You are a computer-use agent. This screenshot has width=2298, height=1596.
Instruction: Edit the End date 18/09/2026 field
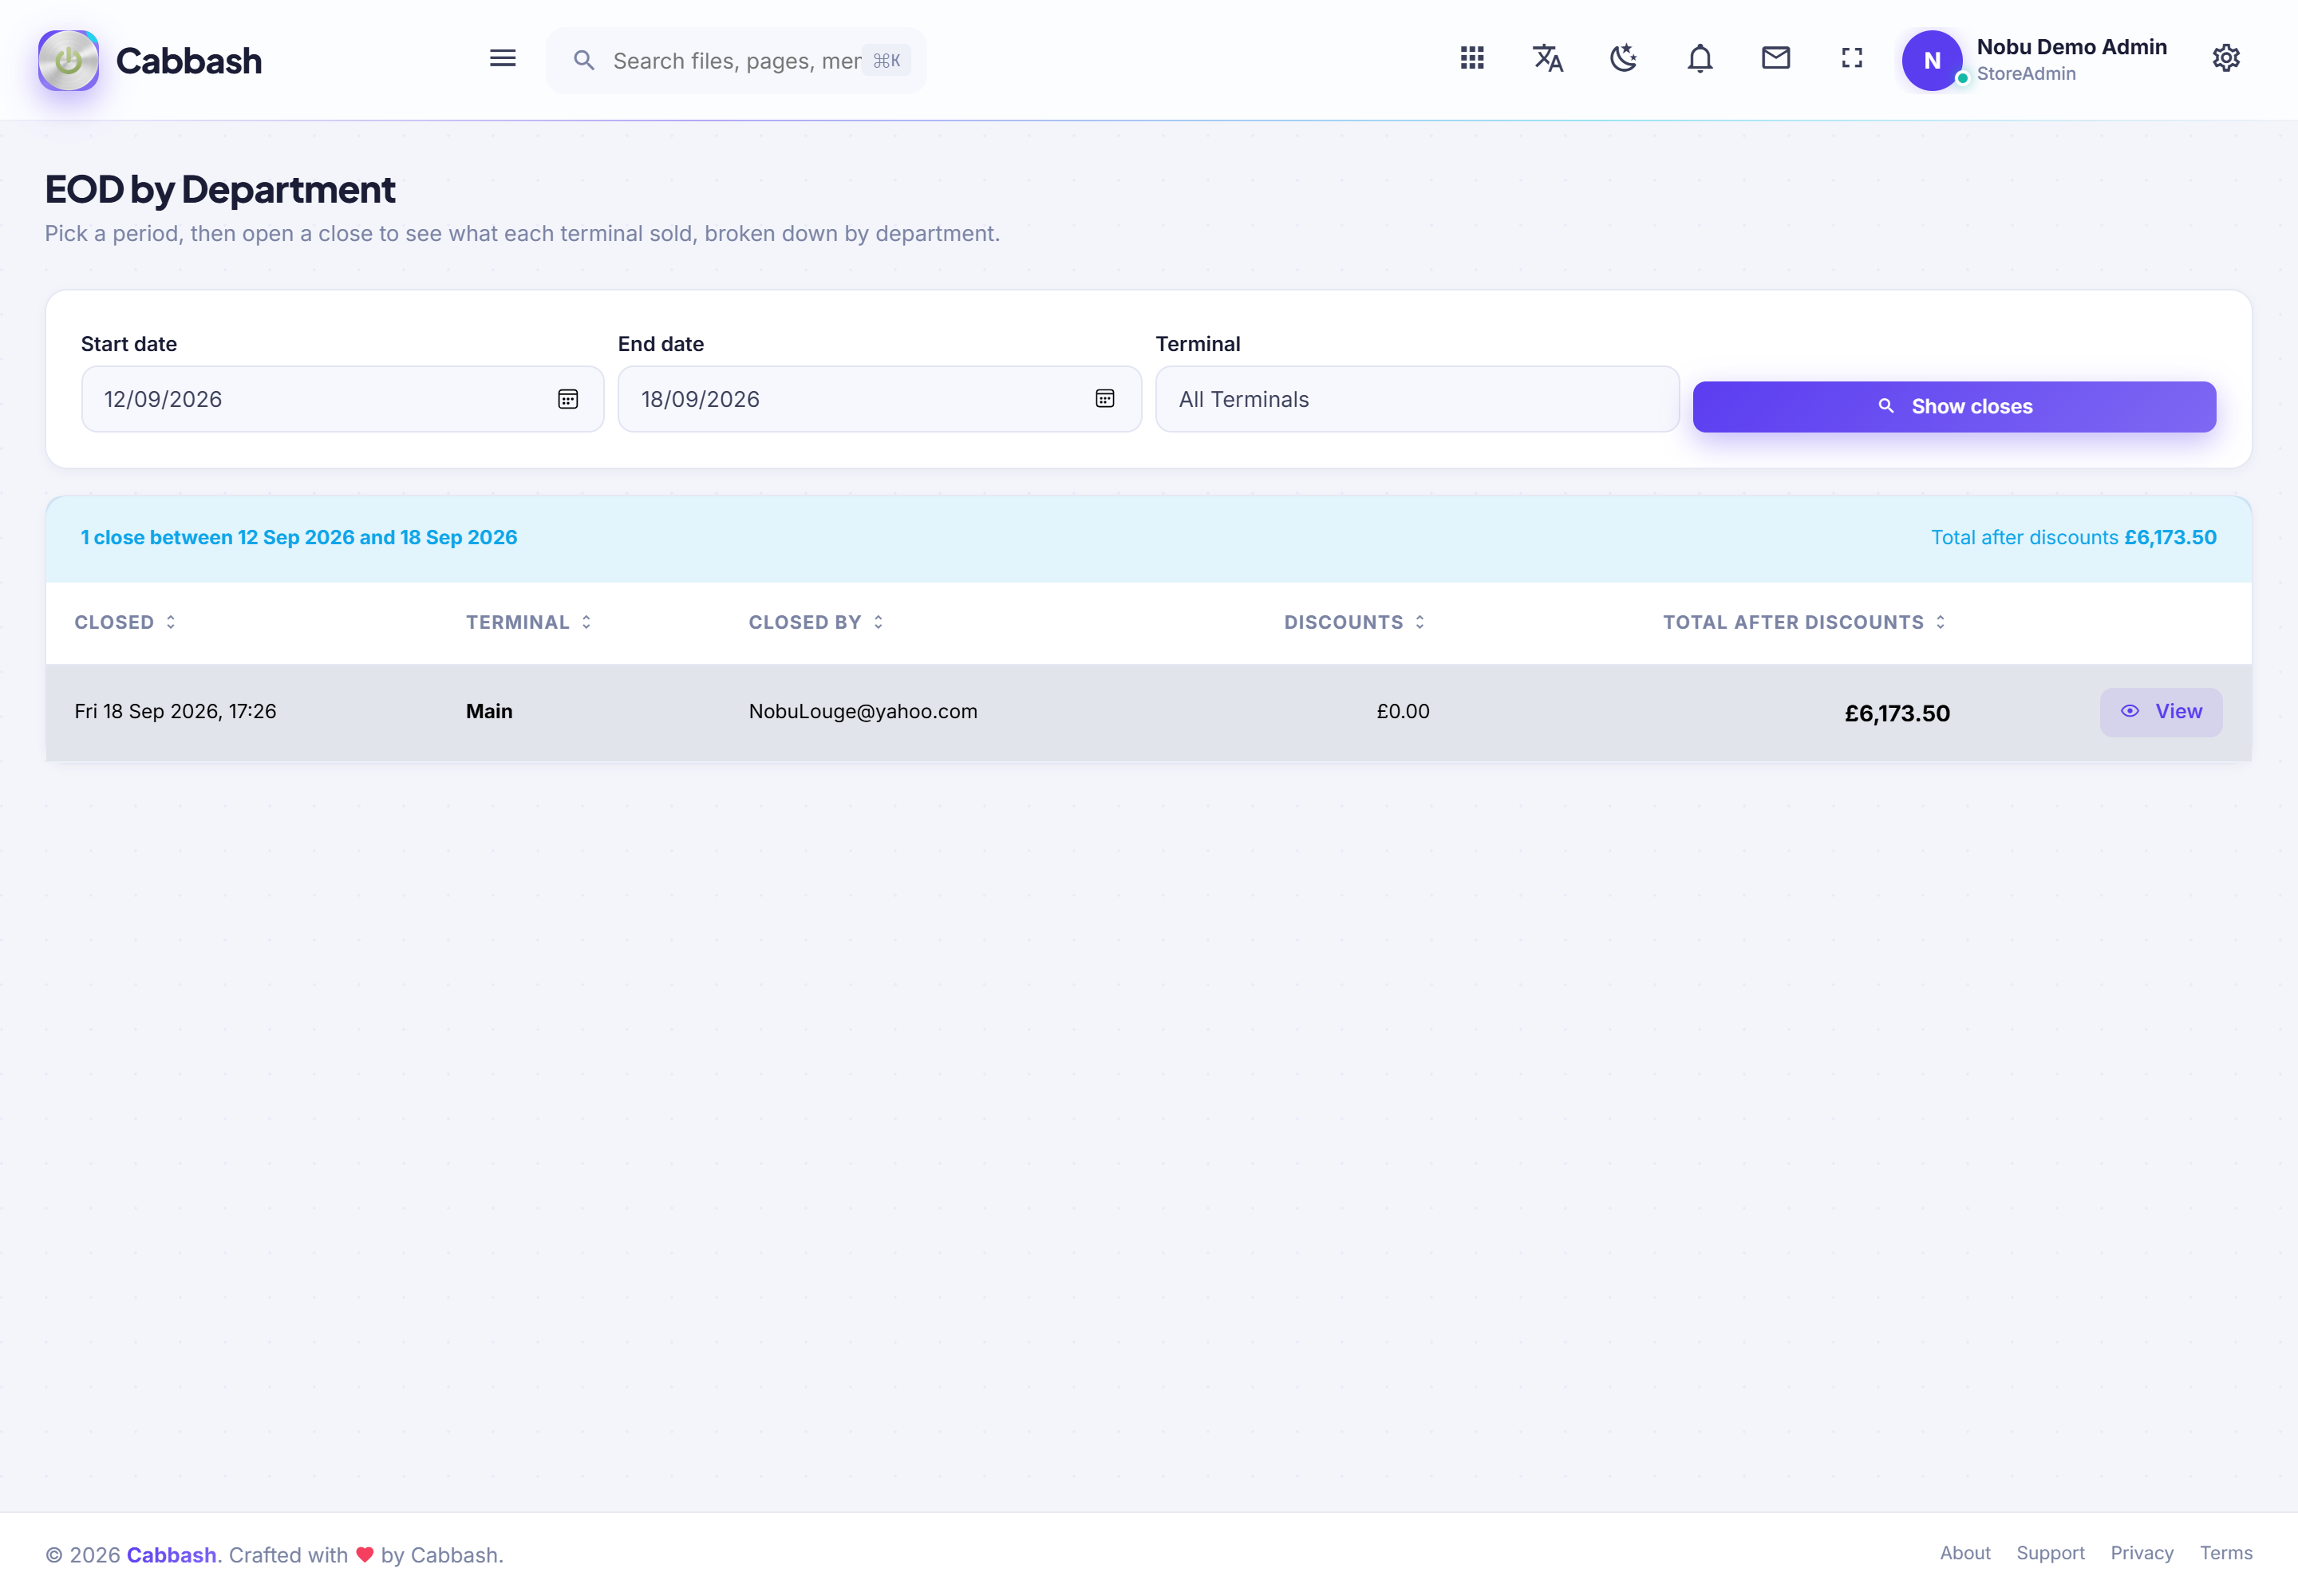pyautogui.click(x=879, y=399)
